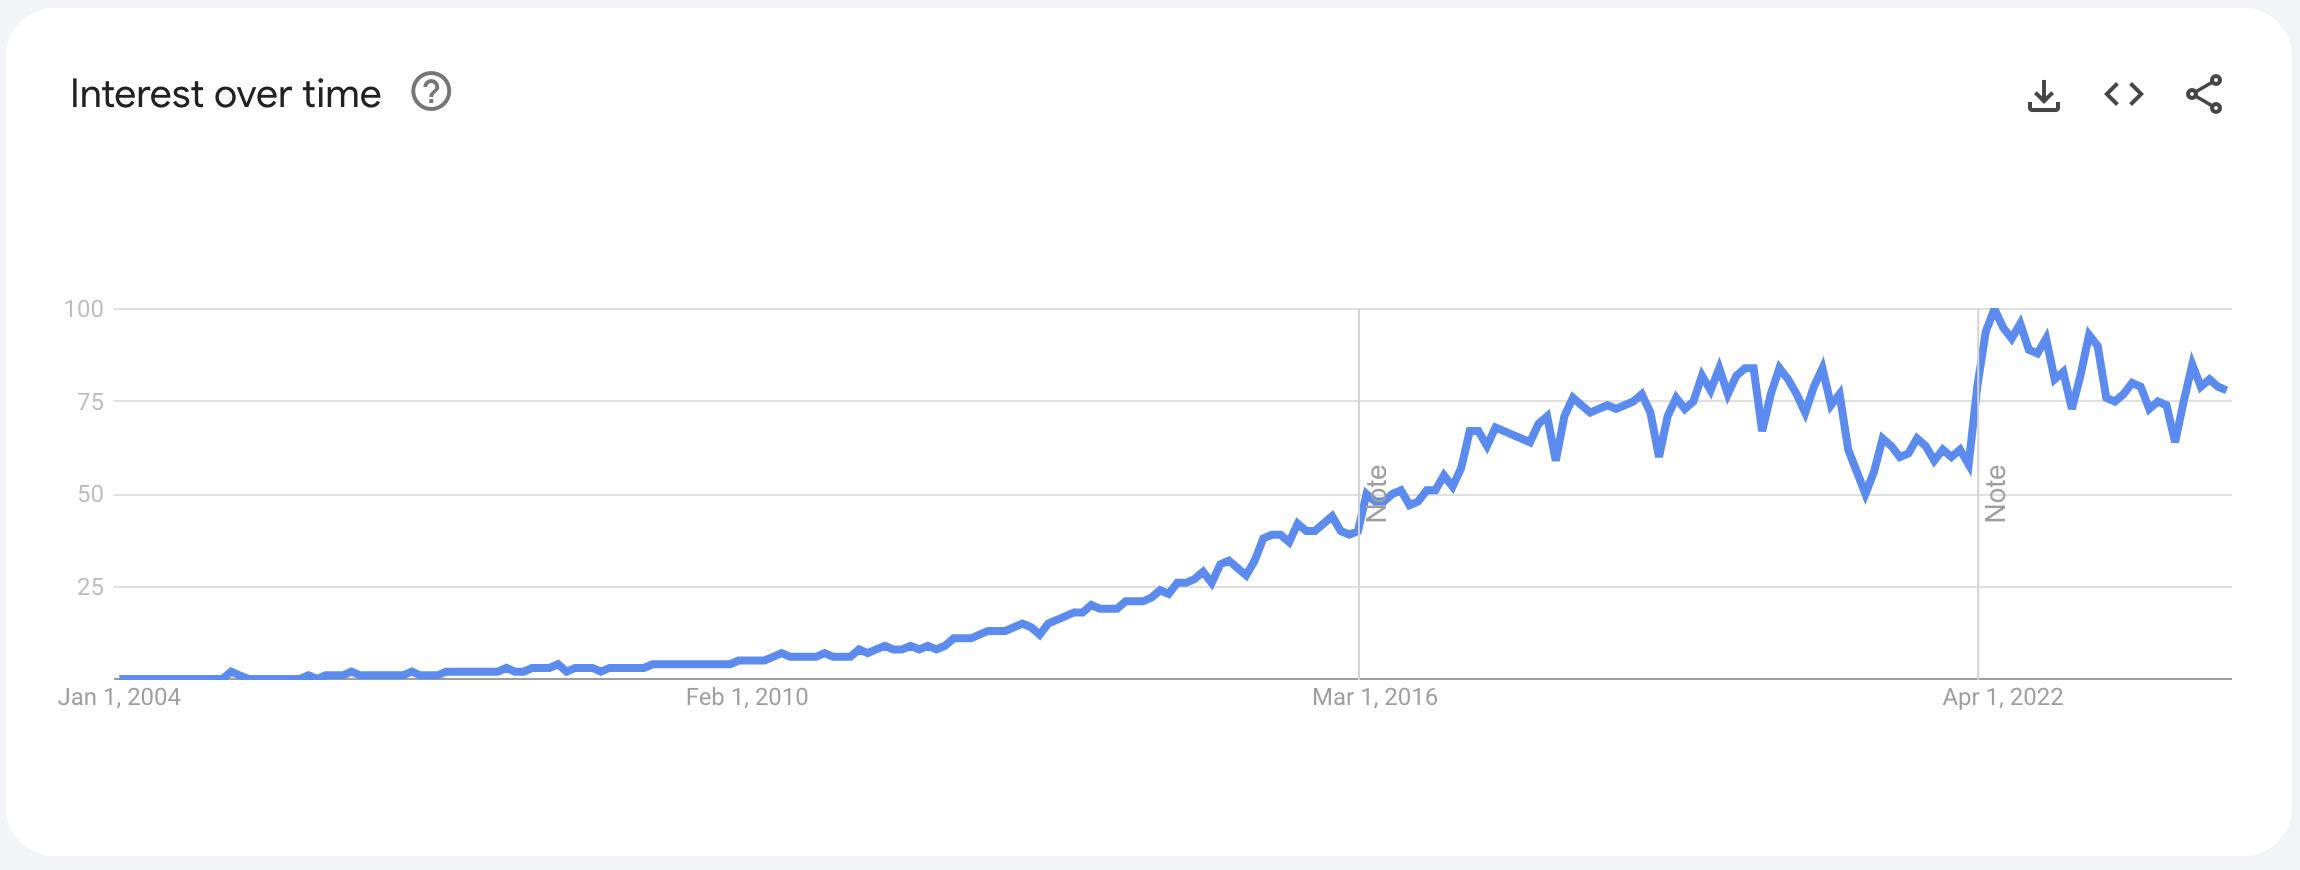
Task: Select the download arrow above the chart
Action: [x=2046, y=94]
